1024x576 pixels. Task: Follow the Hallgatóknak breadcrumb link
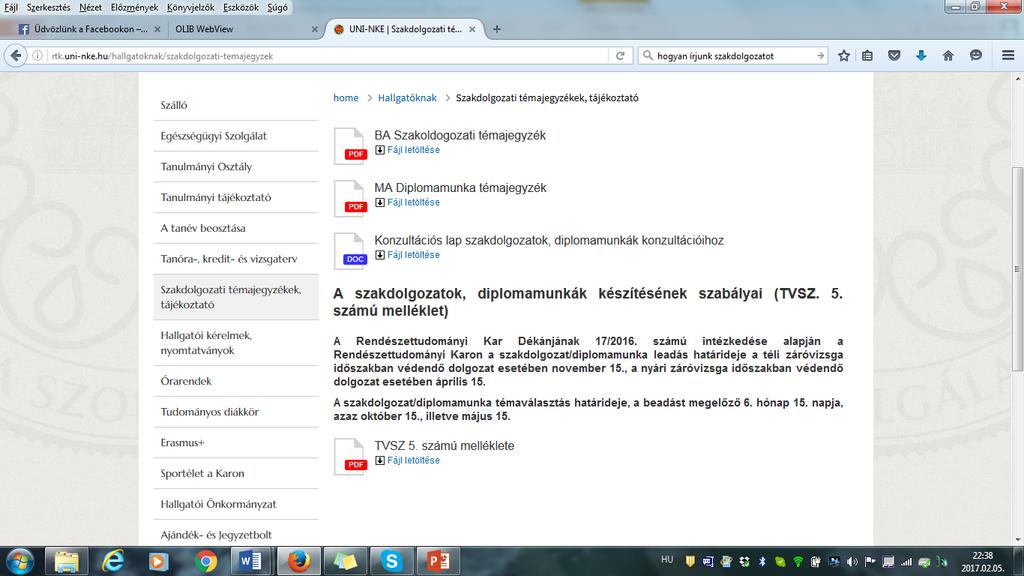pyautogui.click(x=407, y=97)
